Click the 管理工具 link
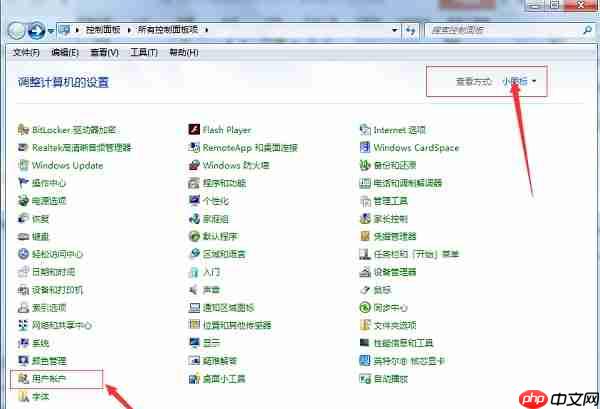The height and width of the screenshot is (409, 600). click(390, 201)
